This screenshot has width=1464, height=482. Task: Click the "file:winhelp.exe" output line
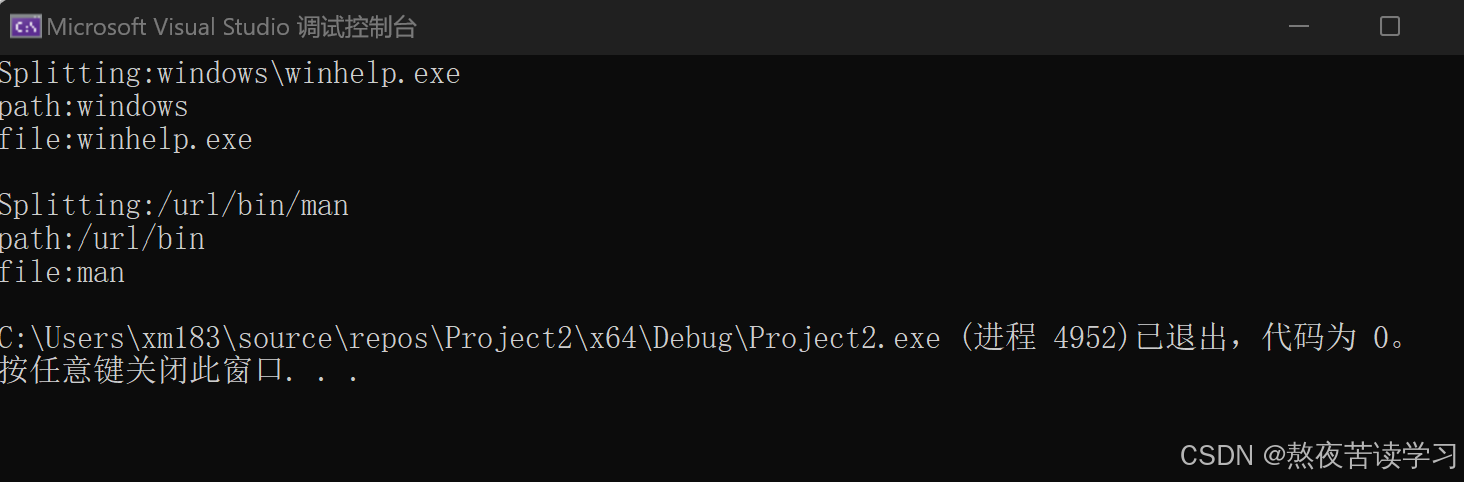click(126, 140)
